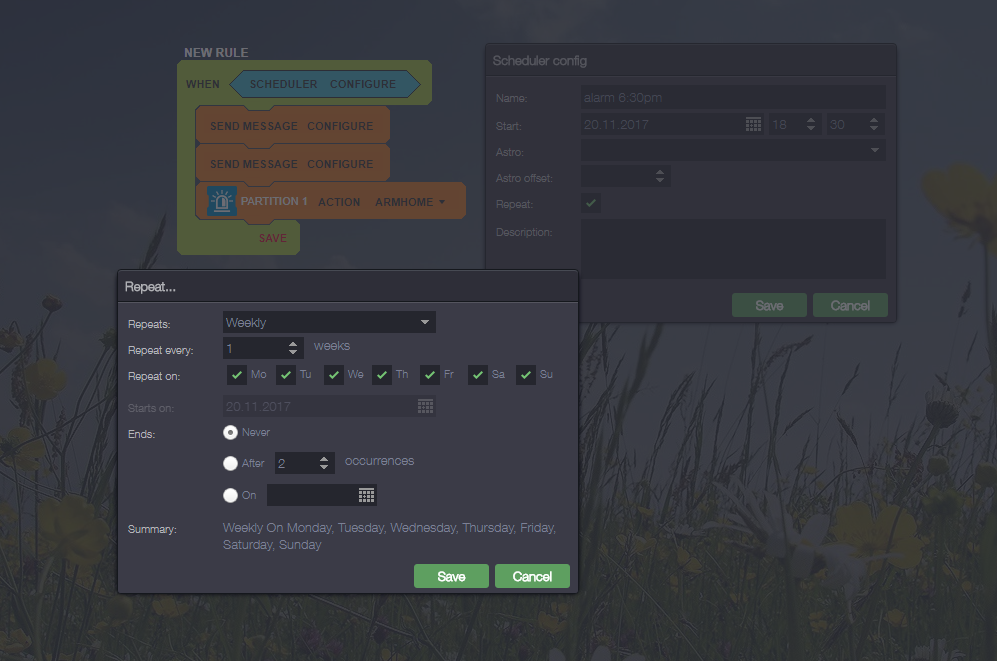Select the On date radio option
Screen dimensions: 997x661
[231, 495]
